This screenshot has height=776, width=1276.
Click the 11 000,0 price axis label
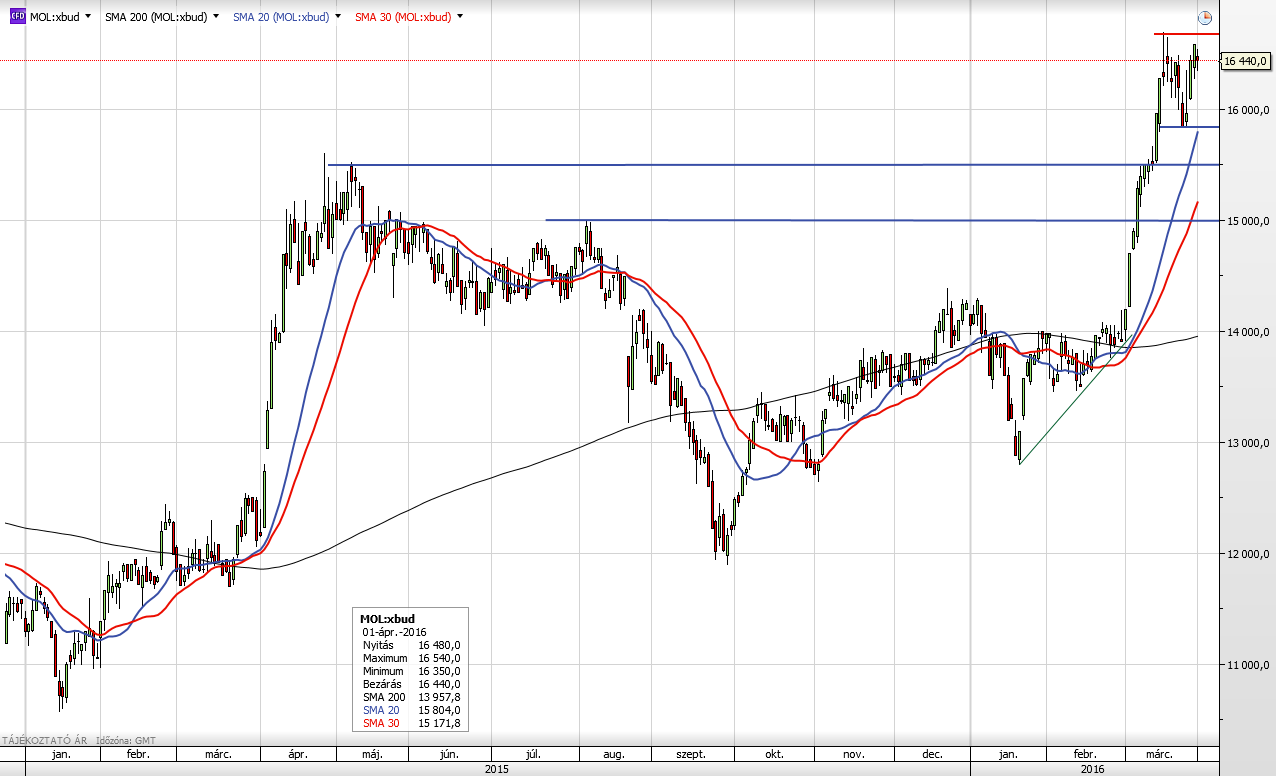pos(1246,665)
